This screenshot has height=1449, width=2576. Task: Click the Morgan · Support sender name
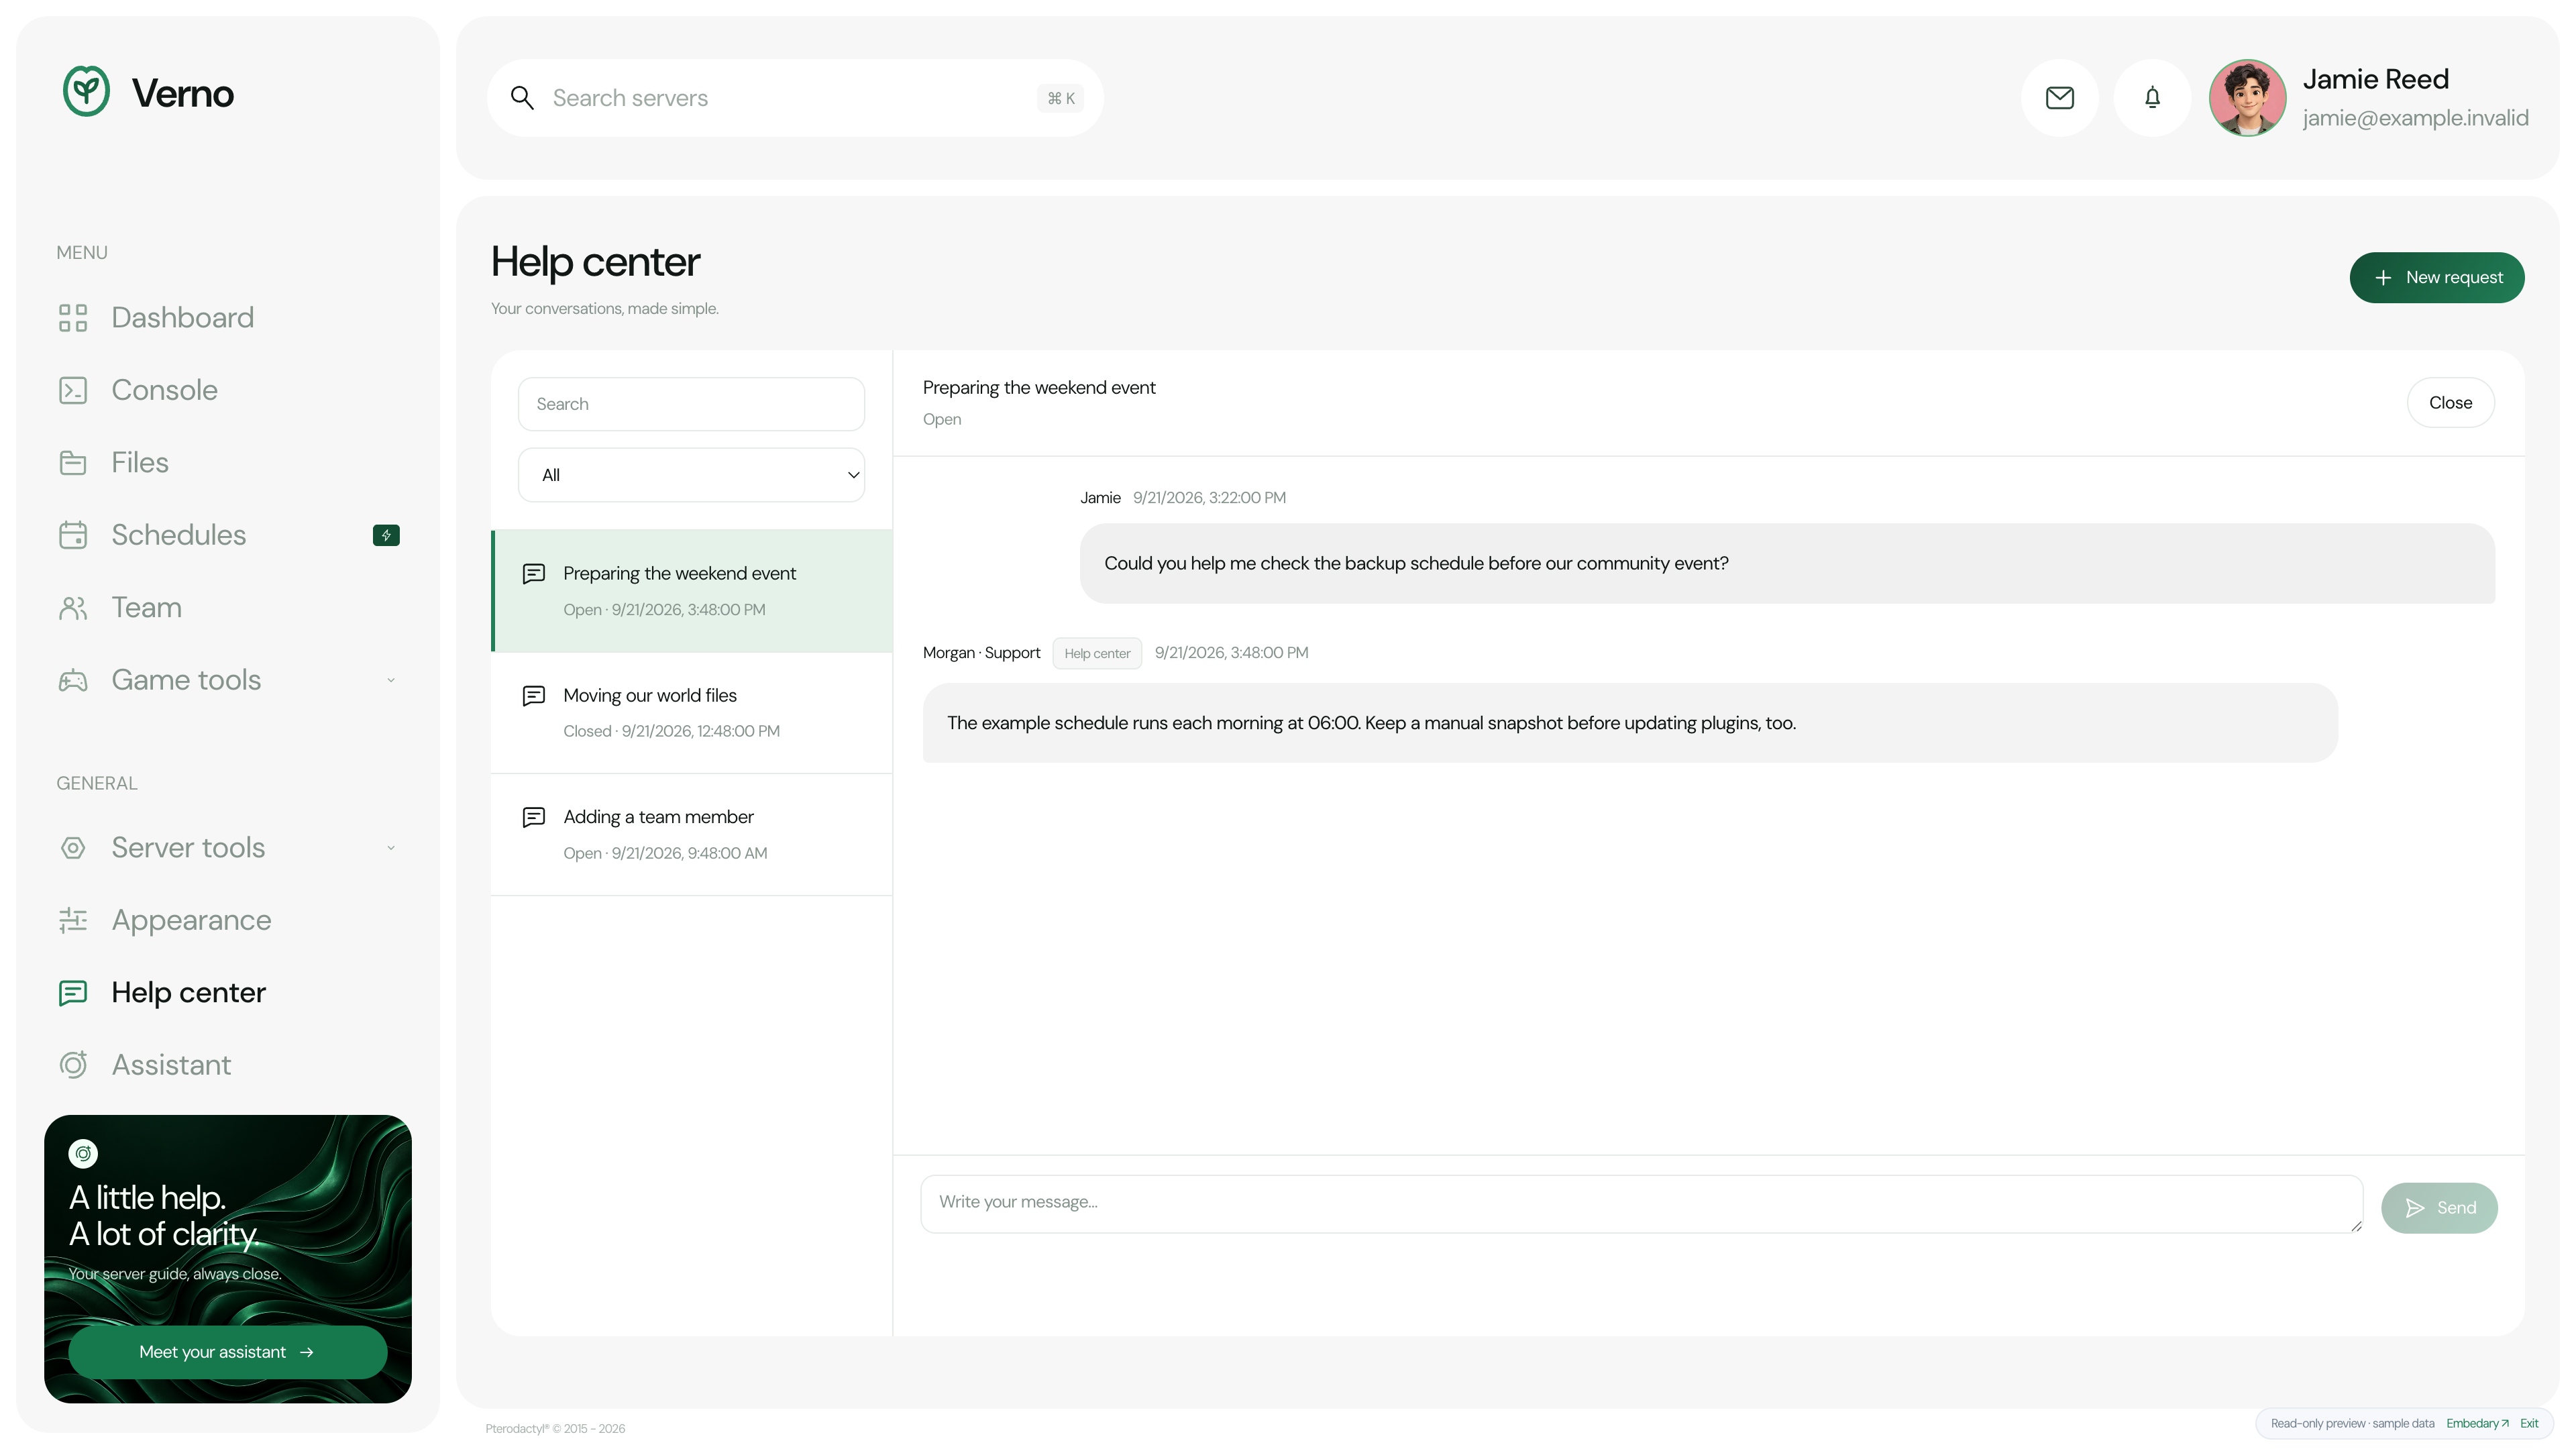point(981,653)
